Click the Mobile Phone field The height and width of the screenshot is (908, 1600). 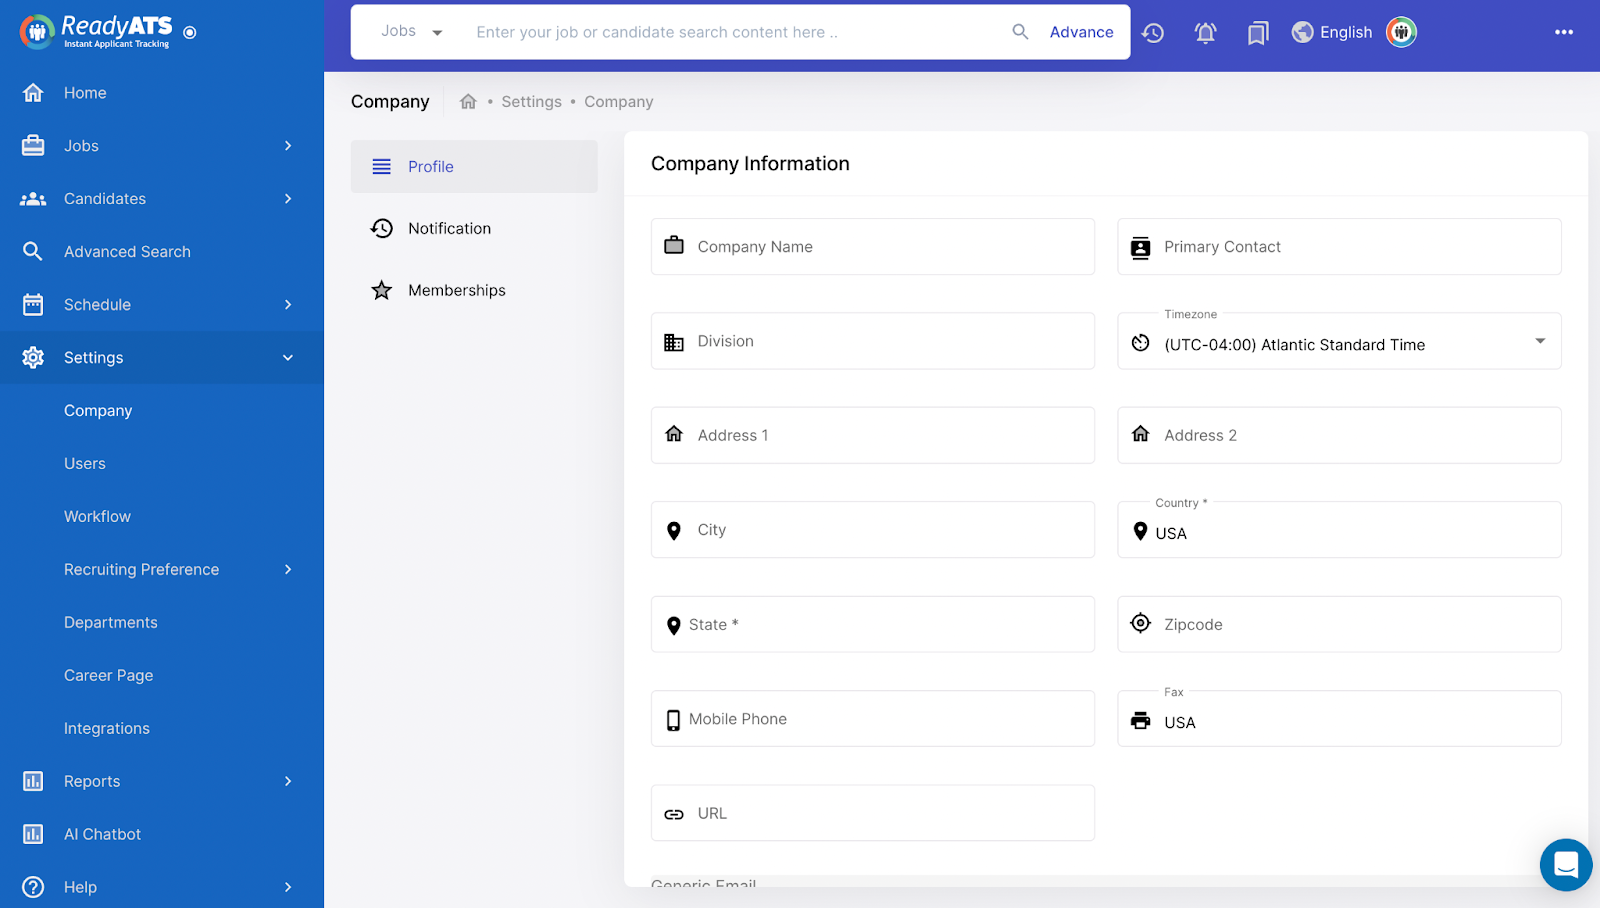[x=873, y=719]
